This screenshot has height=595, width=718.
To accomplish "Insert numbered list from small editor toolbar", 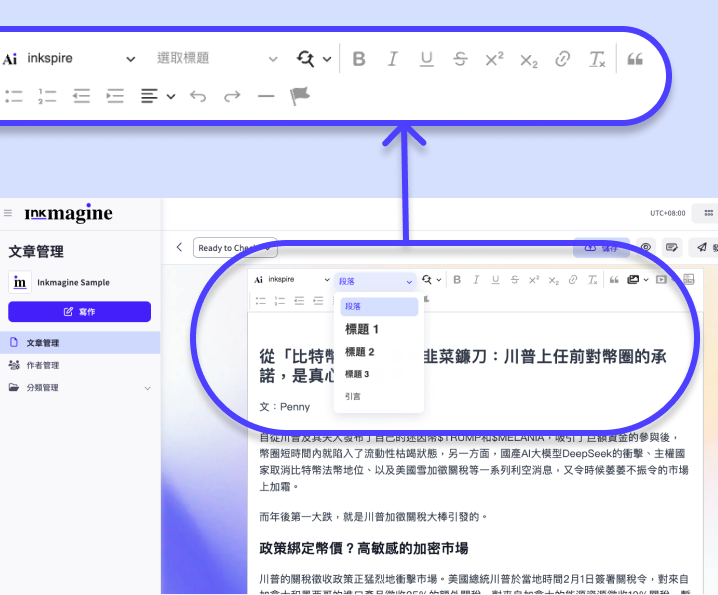I will point(280,301).
